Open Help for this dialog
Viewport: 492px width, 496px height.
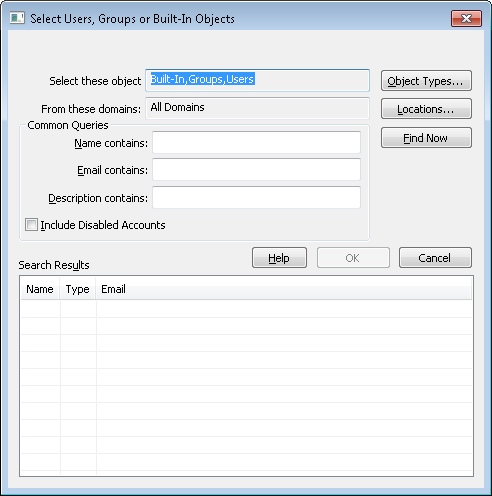(x=279, y=258)
